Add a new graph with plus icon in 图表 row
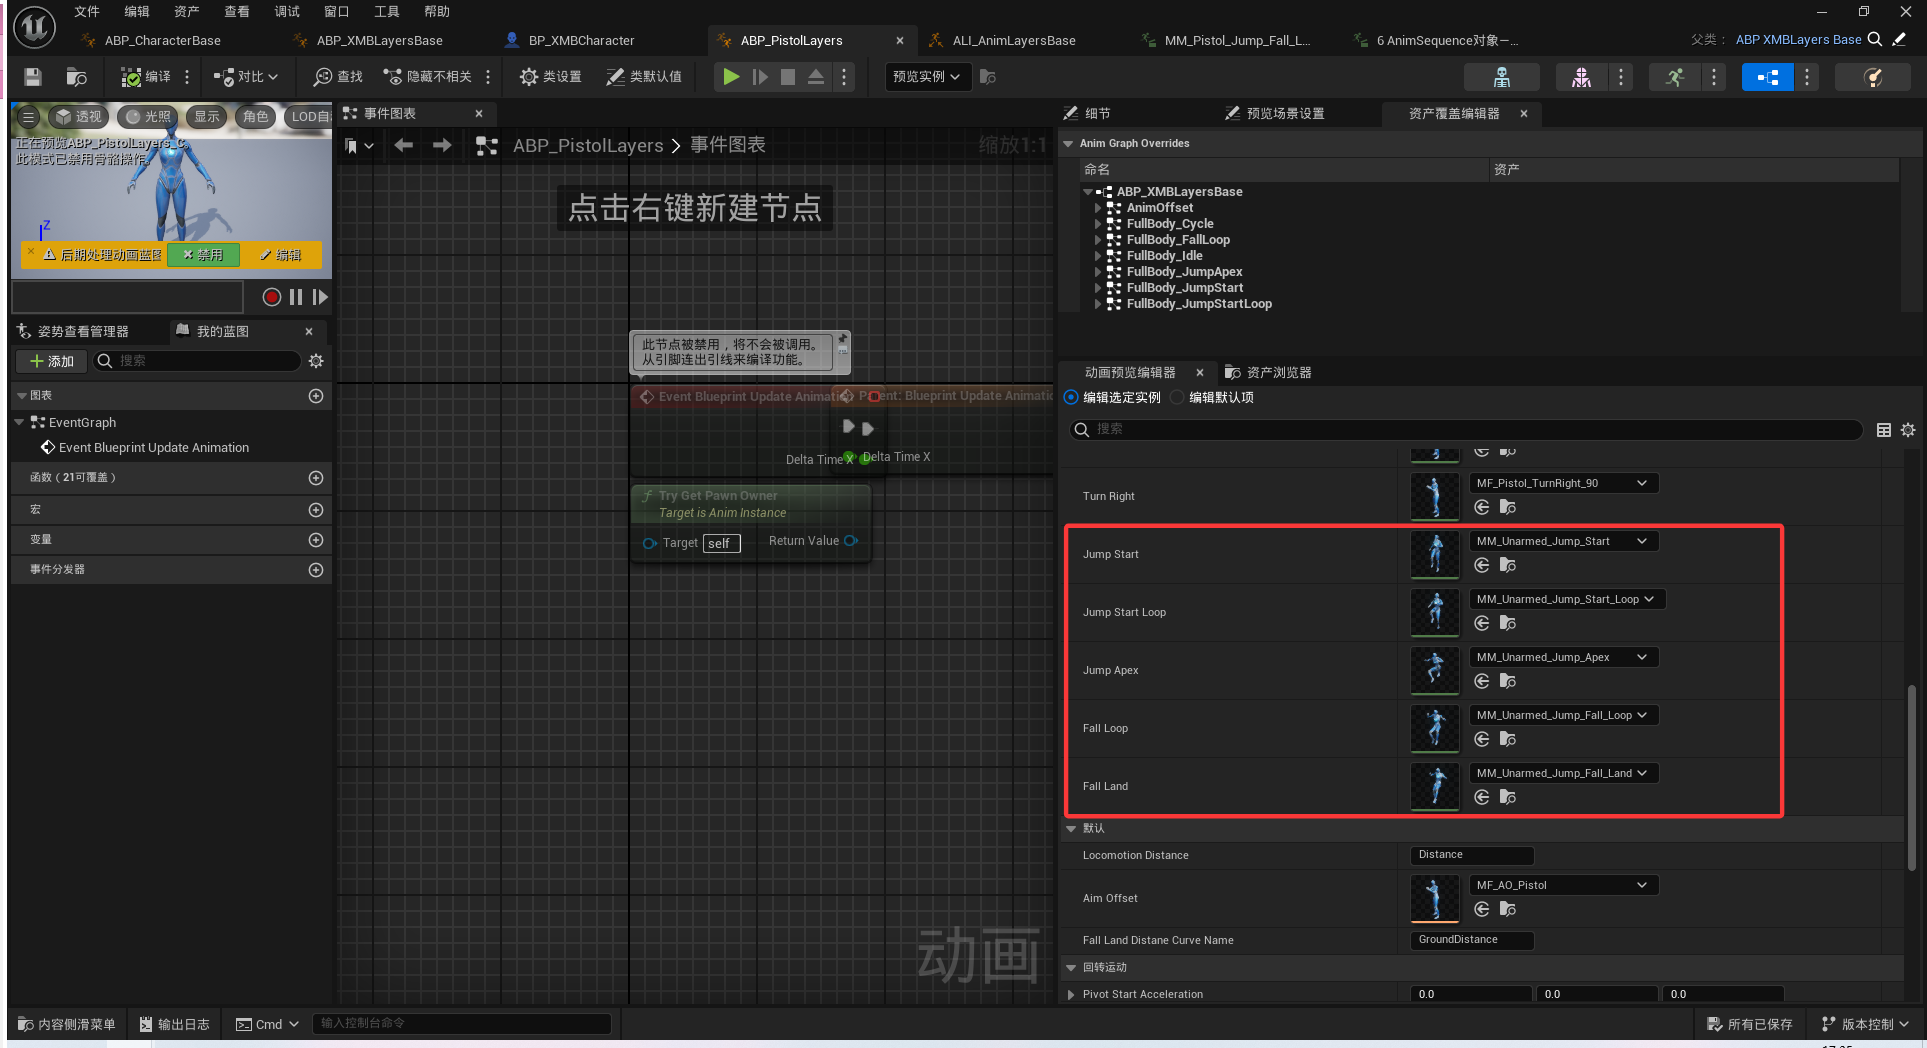 pyautogui.click(x=316, y=396)
